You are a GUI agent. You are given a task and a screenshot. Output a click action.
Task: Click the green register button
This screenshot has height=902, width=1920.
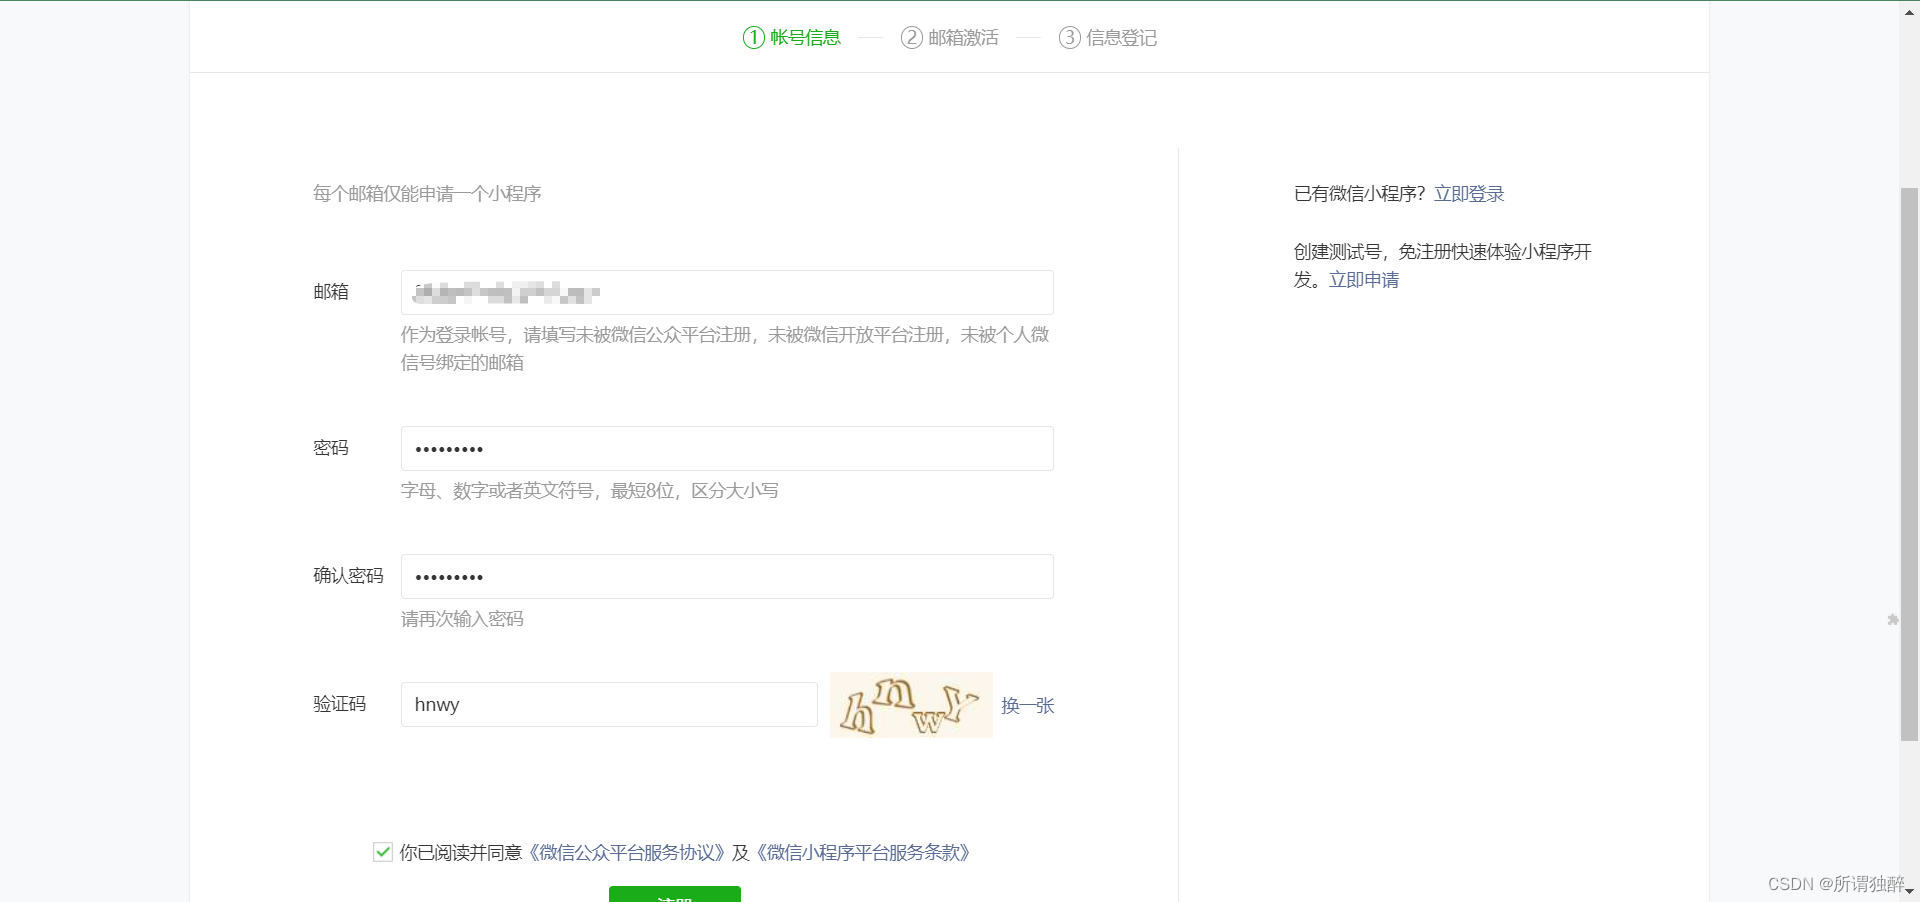(675, 894)
